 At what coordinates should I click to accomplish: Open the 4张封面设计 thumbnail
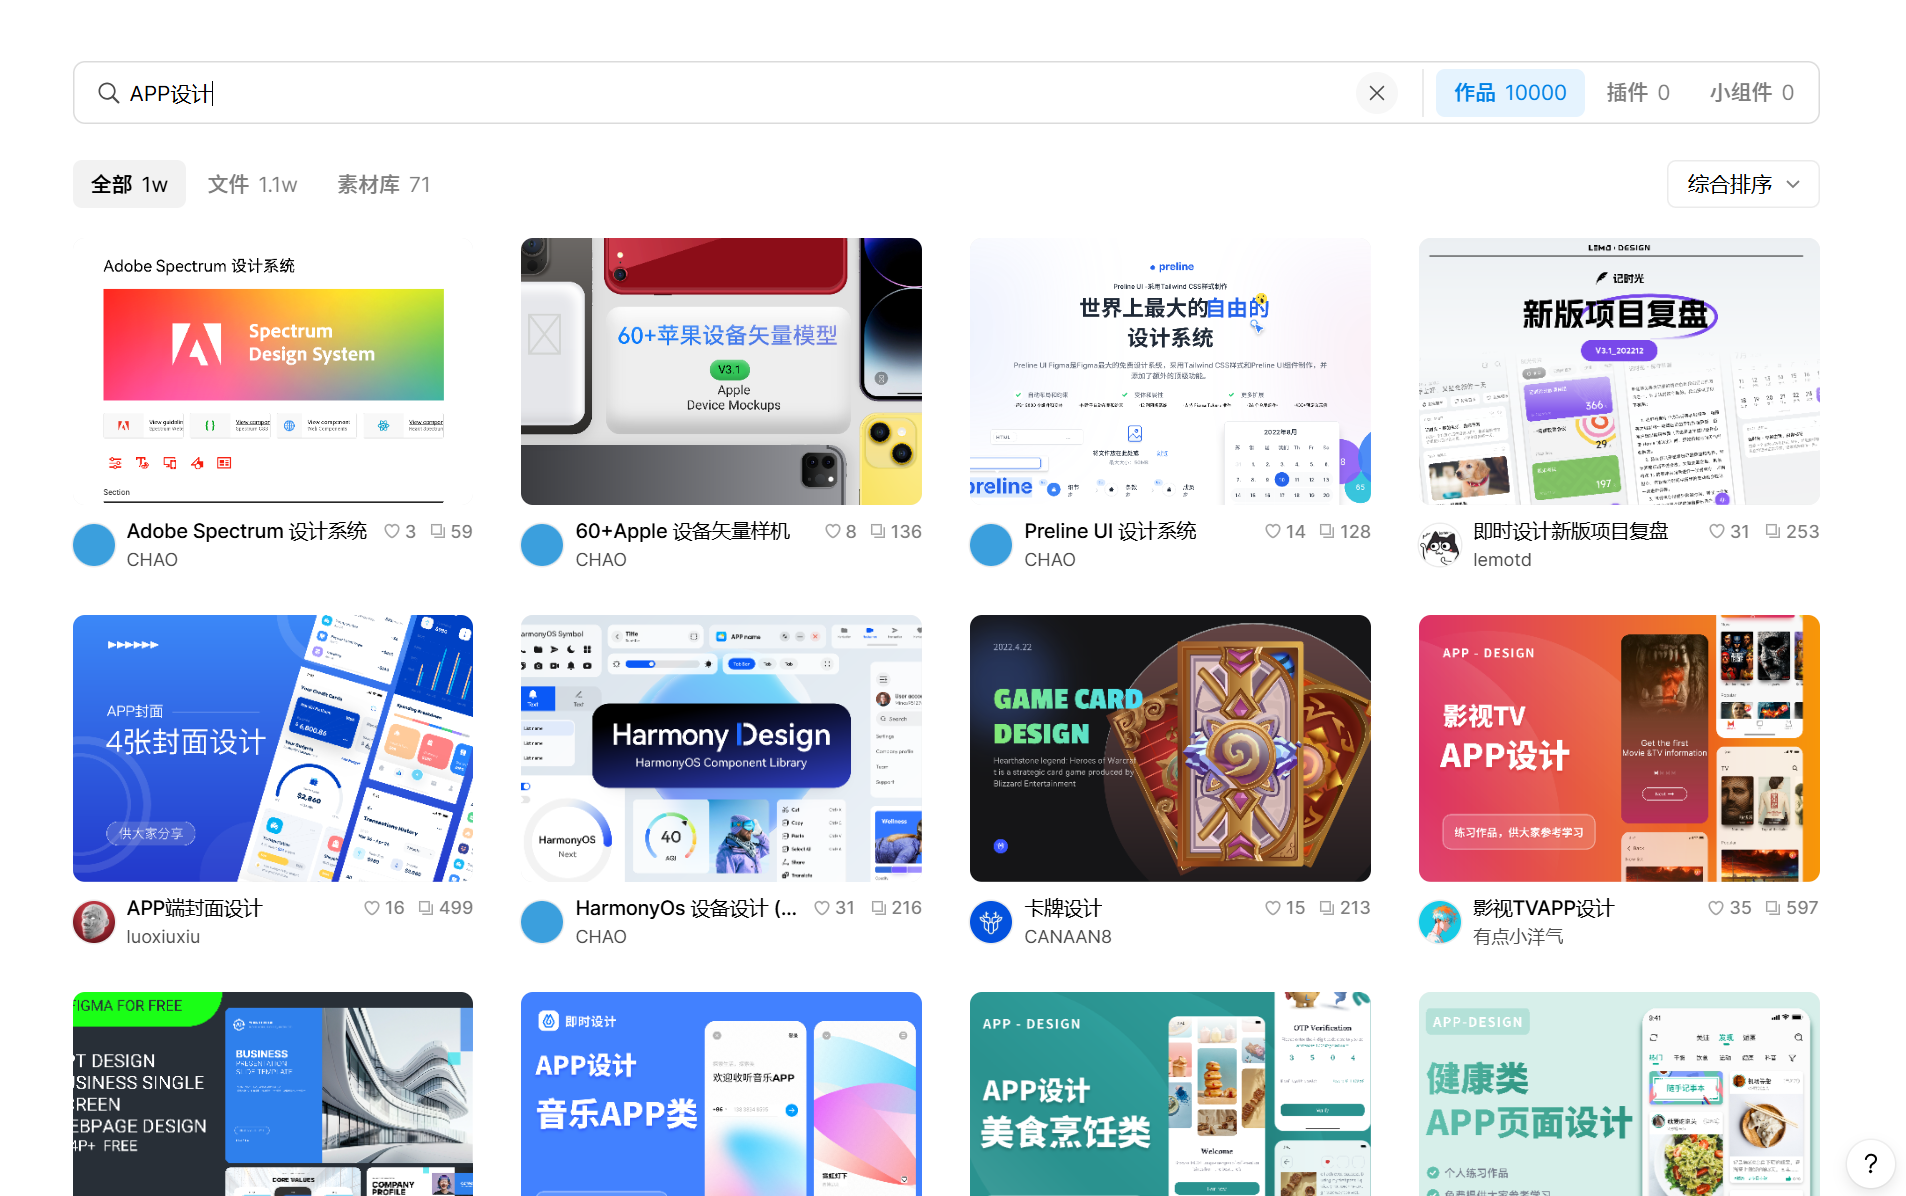coord(273,748)
